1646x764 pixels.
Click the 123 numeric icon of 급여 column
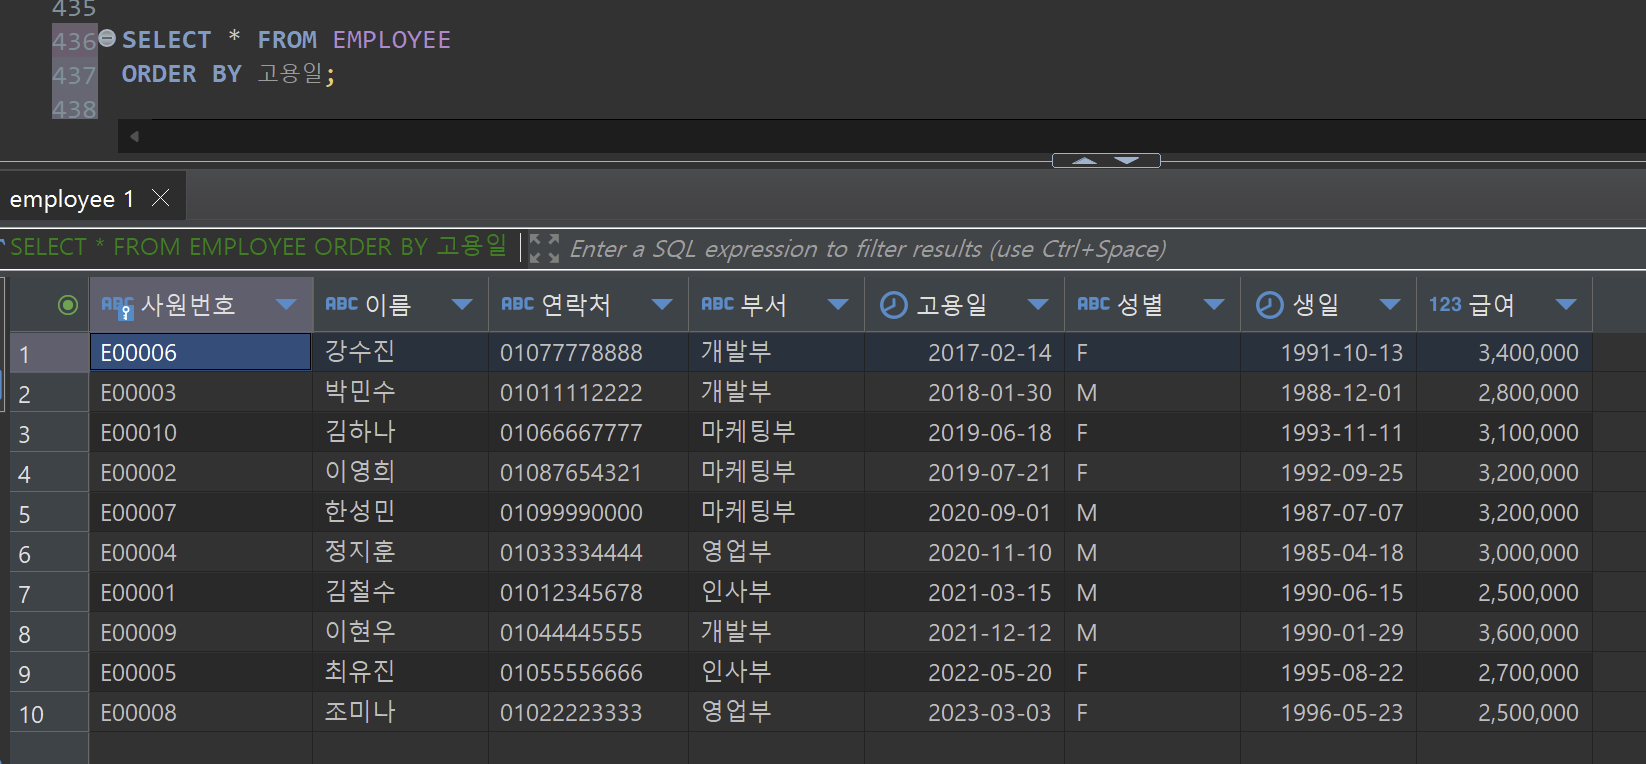tap(1445, 304)
